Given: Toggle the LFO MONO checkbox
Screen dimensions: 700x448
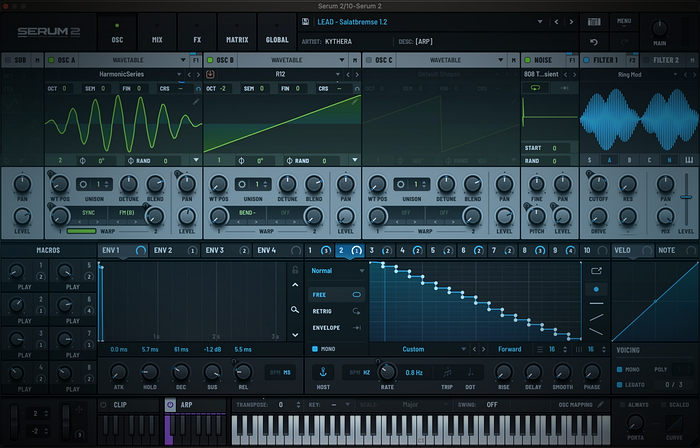Looking at the screenshot, I should point(316,349).
